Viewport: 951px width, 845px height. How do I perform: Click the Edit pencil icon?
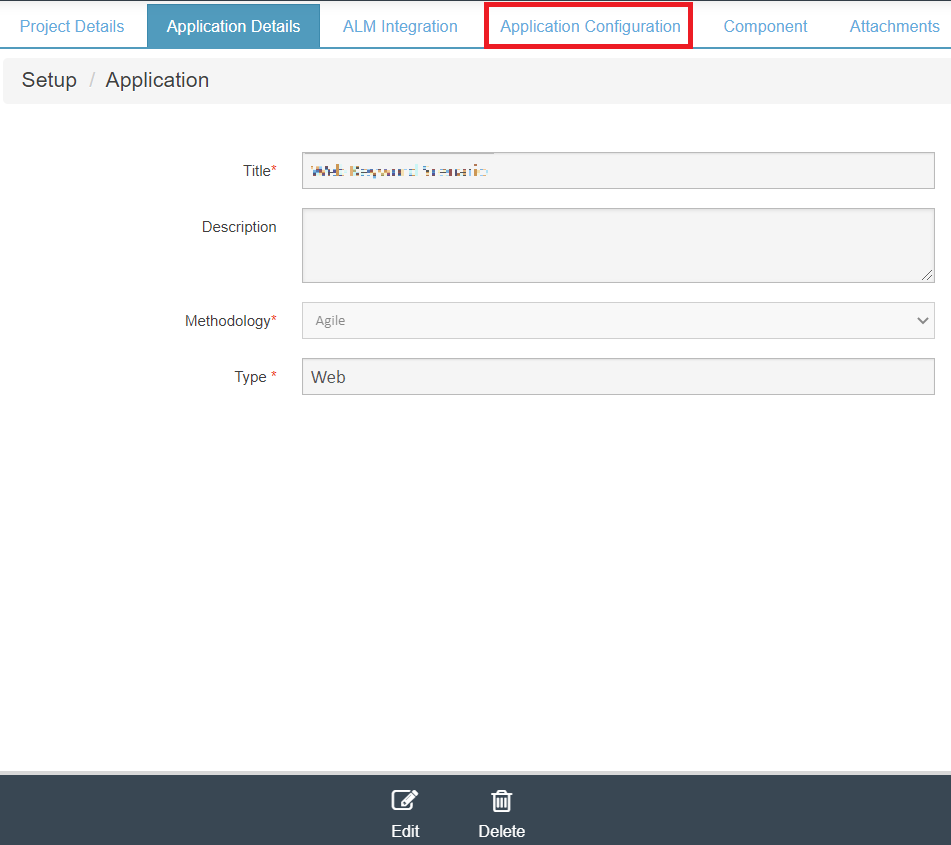[x=405, y=800]
